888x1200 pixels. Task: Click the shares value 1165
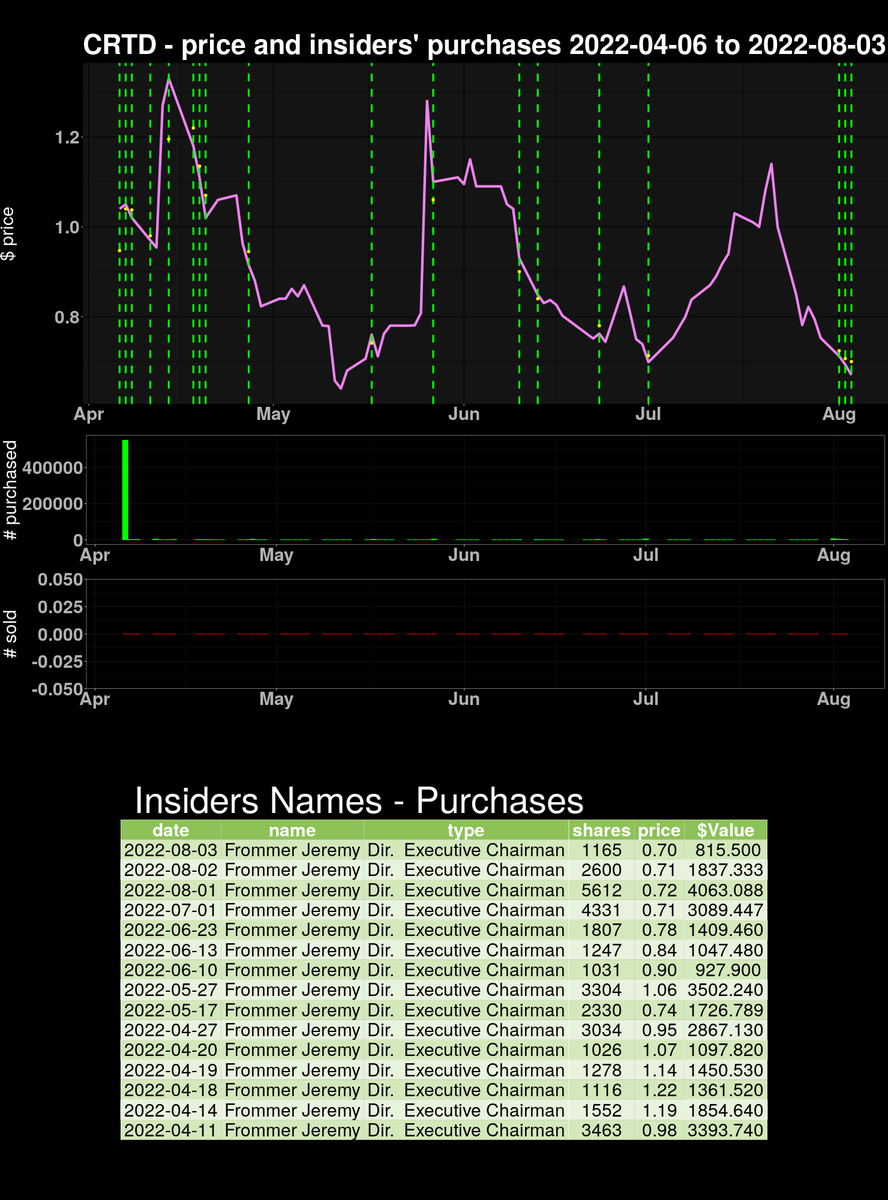(x=601, y=850)
